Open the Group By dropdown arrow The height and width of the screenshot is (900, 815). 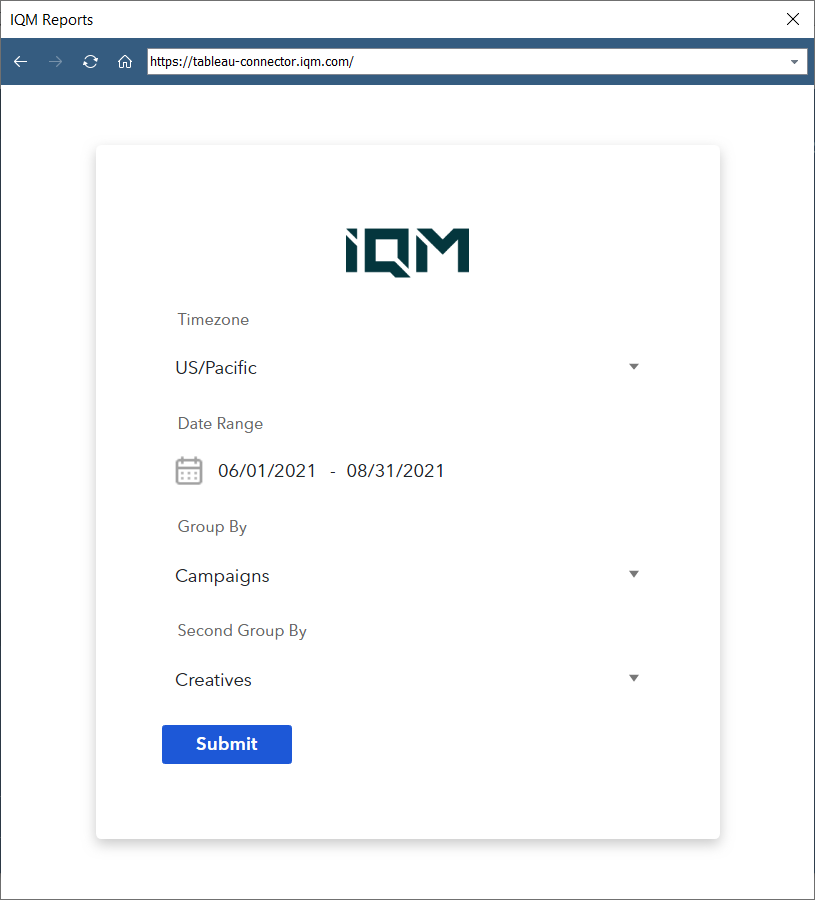pyautogui.click(x=633, y=574)
